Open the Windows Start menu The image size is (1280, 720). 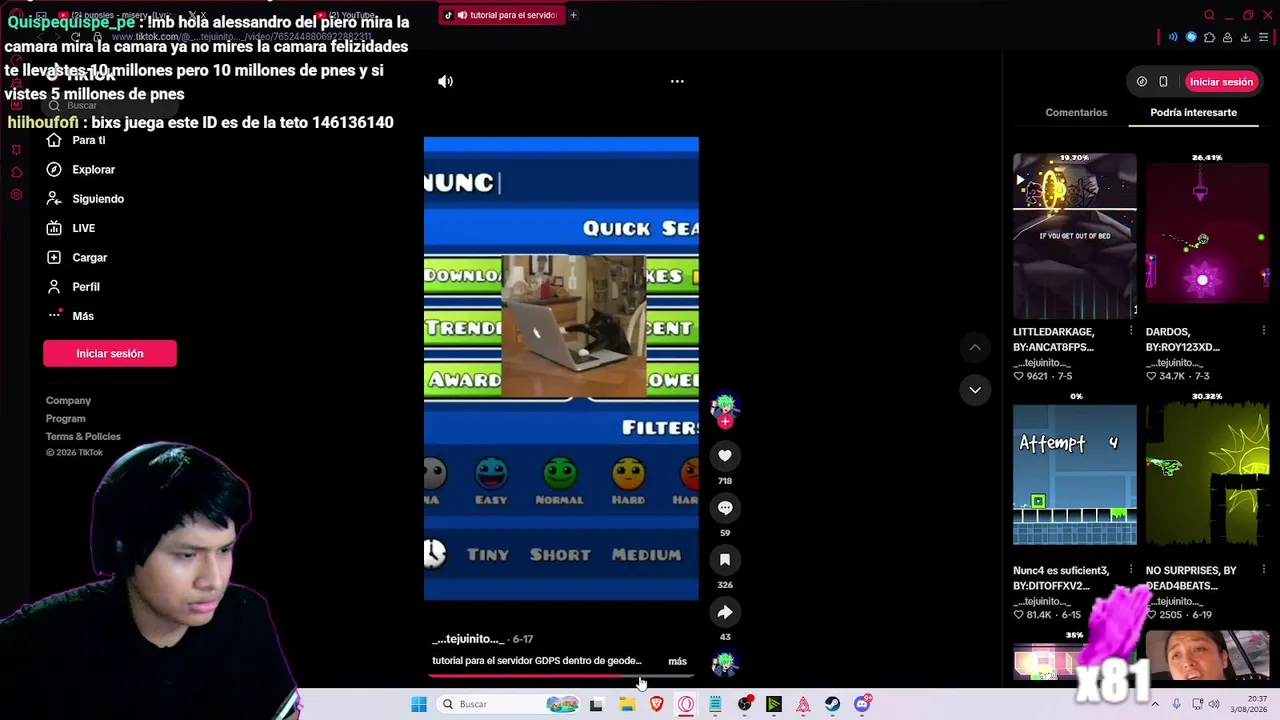click(x=419, y=704)
